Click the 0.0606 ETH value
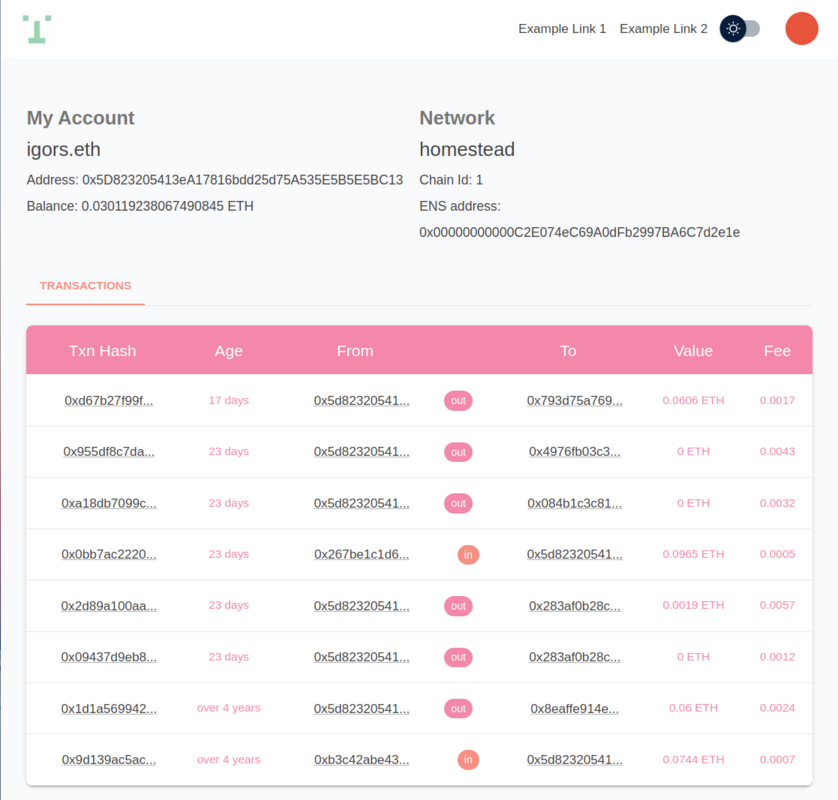 tap(693, 400)
